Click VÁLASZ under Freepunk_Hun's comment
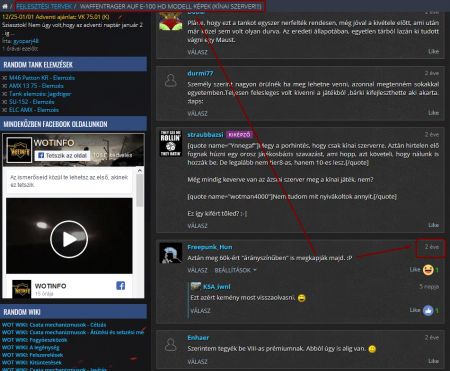This screenshot has width=450, height=371. tap(197, 270)
